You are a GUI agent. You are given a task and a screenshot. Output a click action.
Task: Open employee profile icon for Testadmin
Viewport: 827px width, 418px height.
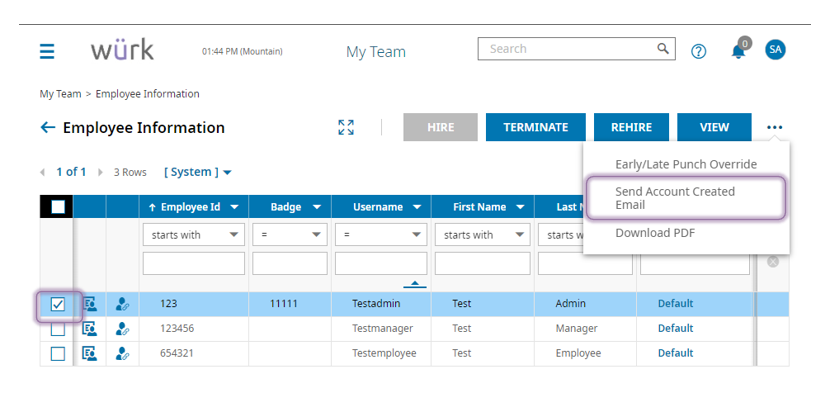pyautogui.click(x=90, y=304)
